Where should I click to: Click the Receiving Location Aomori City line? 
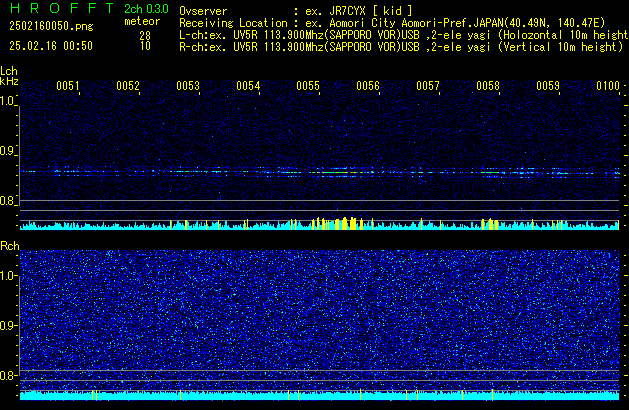392,23
